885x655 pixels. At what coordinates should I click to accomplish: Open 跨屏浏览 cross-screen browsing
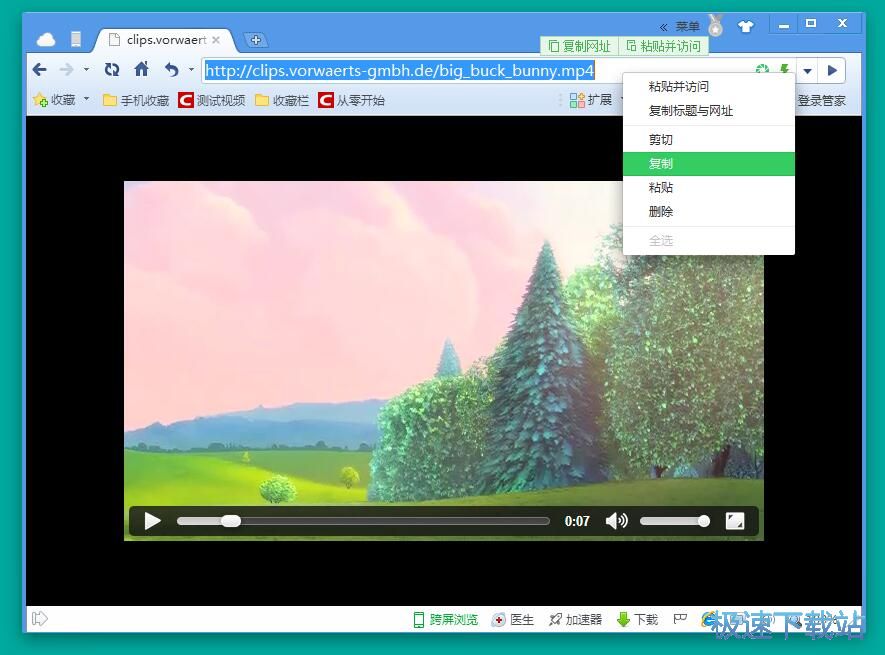tap(446, 619)
